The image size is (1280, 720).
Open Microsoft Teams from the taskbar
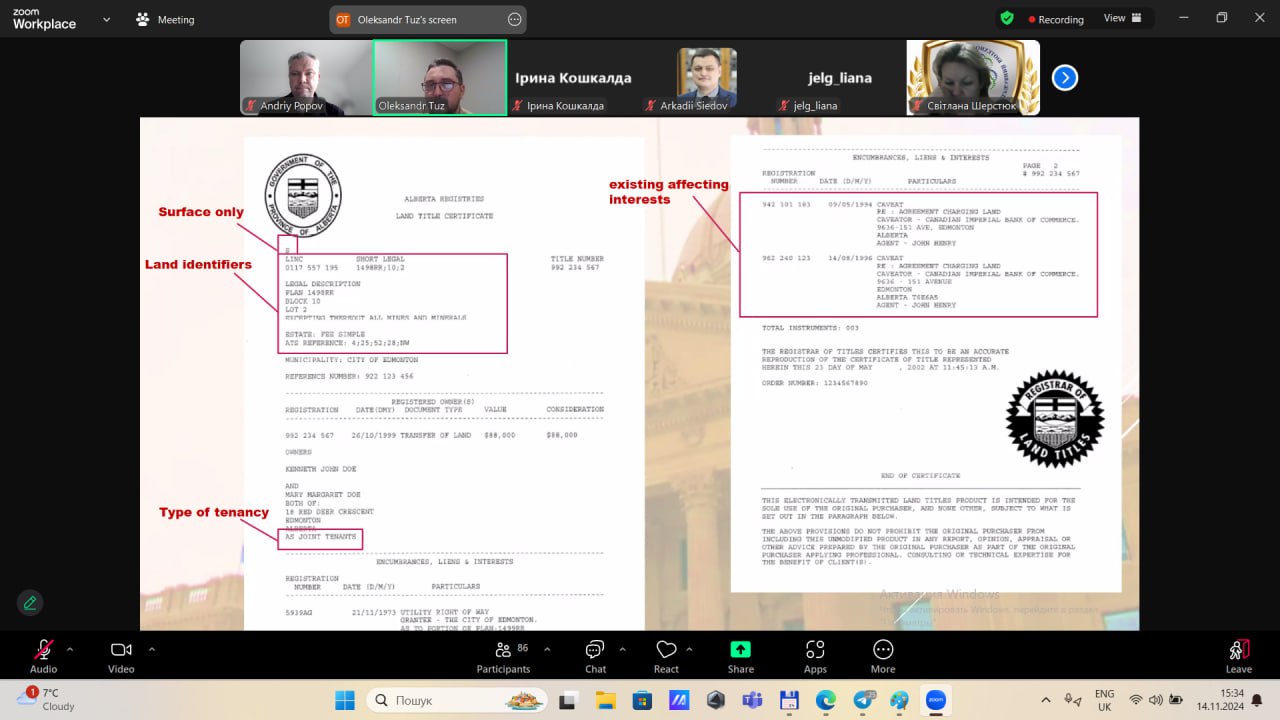751,699
